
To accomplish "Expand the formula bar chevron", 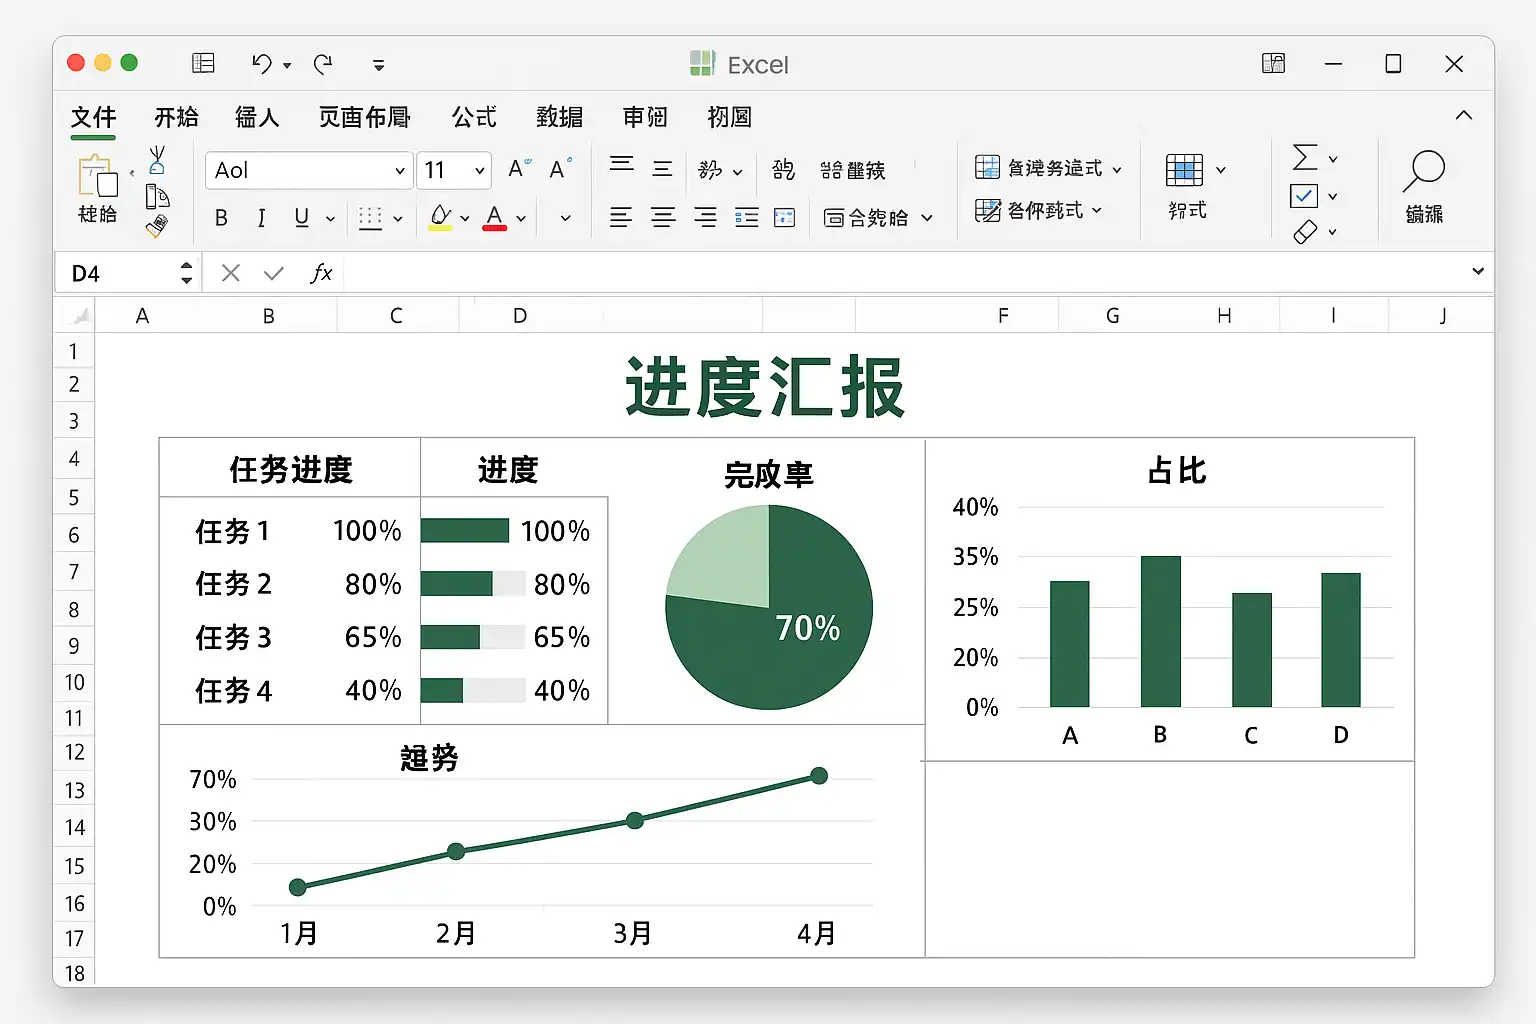I will pyautogui.click(x=1477, y=272).
